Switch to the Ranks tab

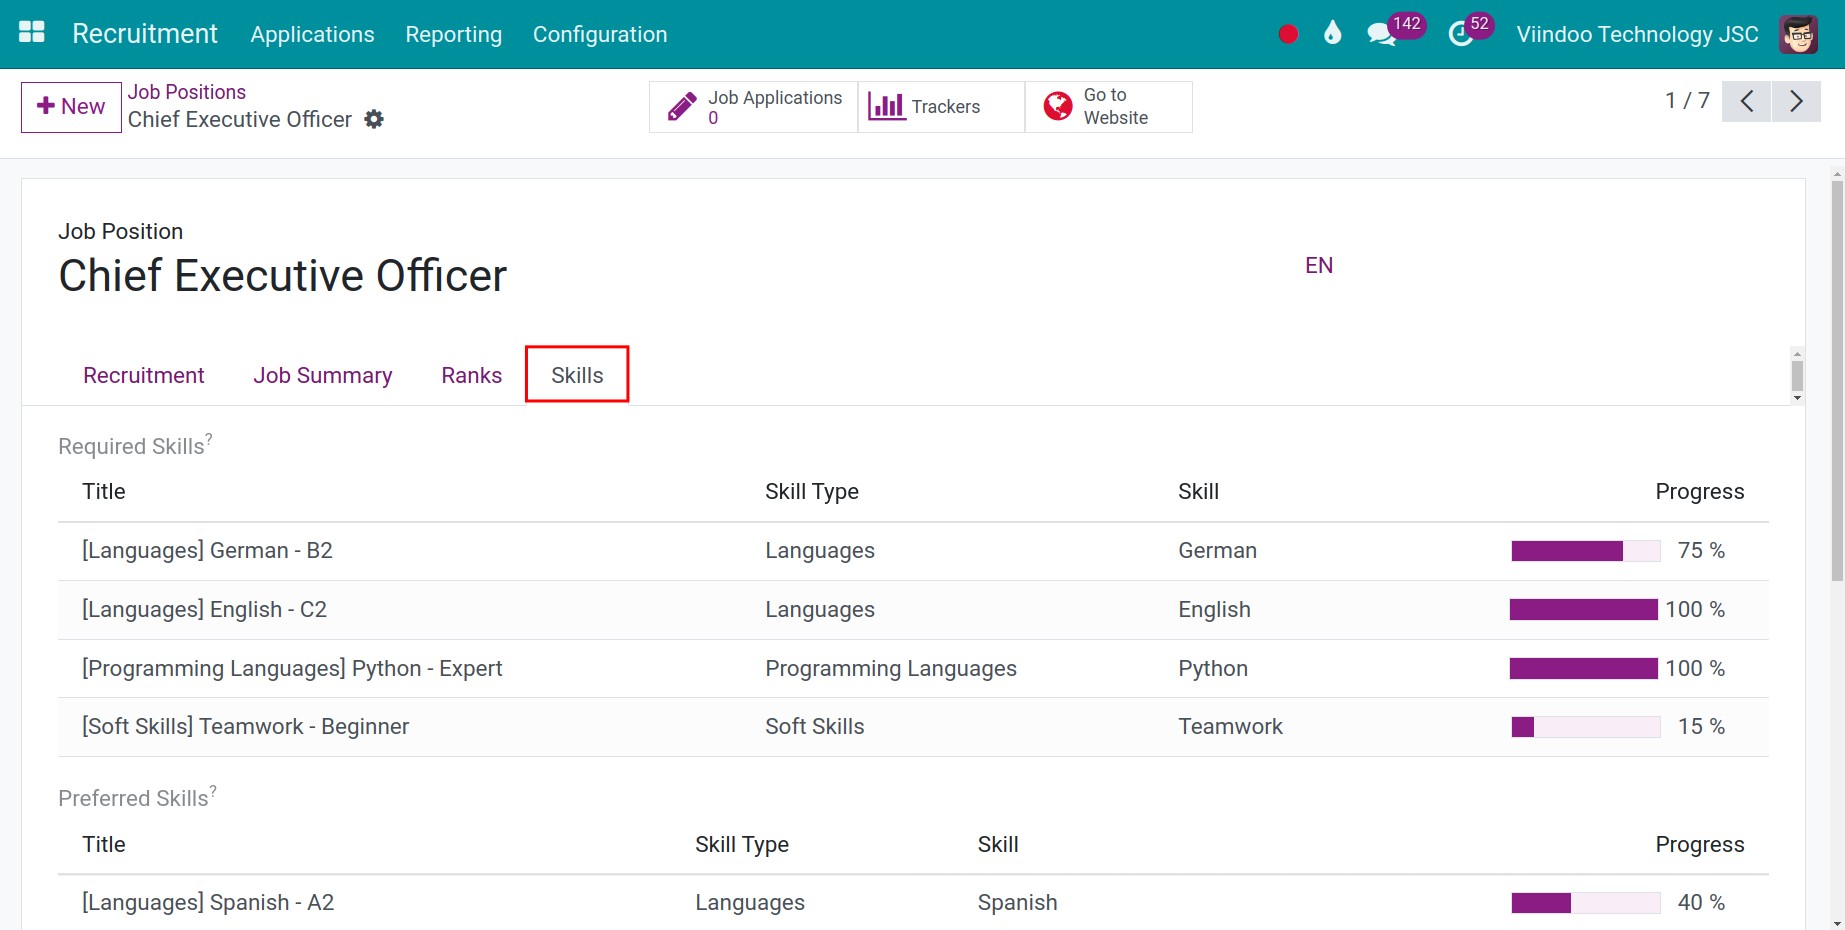[471, 375]
